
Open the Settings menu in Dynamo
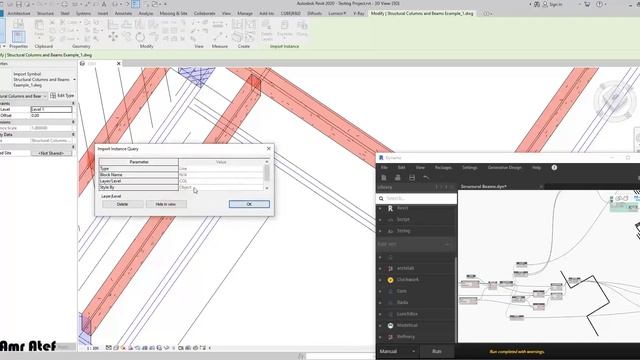pos(470,168)
